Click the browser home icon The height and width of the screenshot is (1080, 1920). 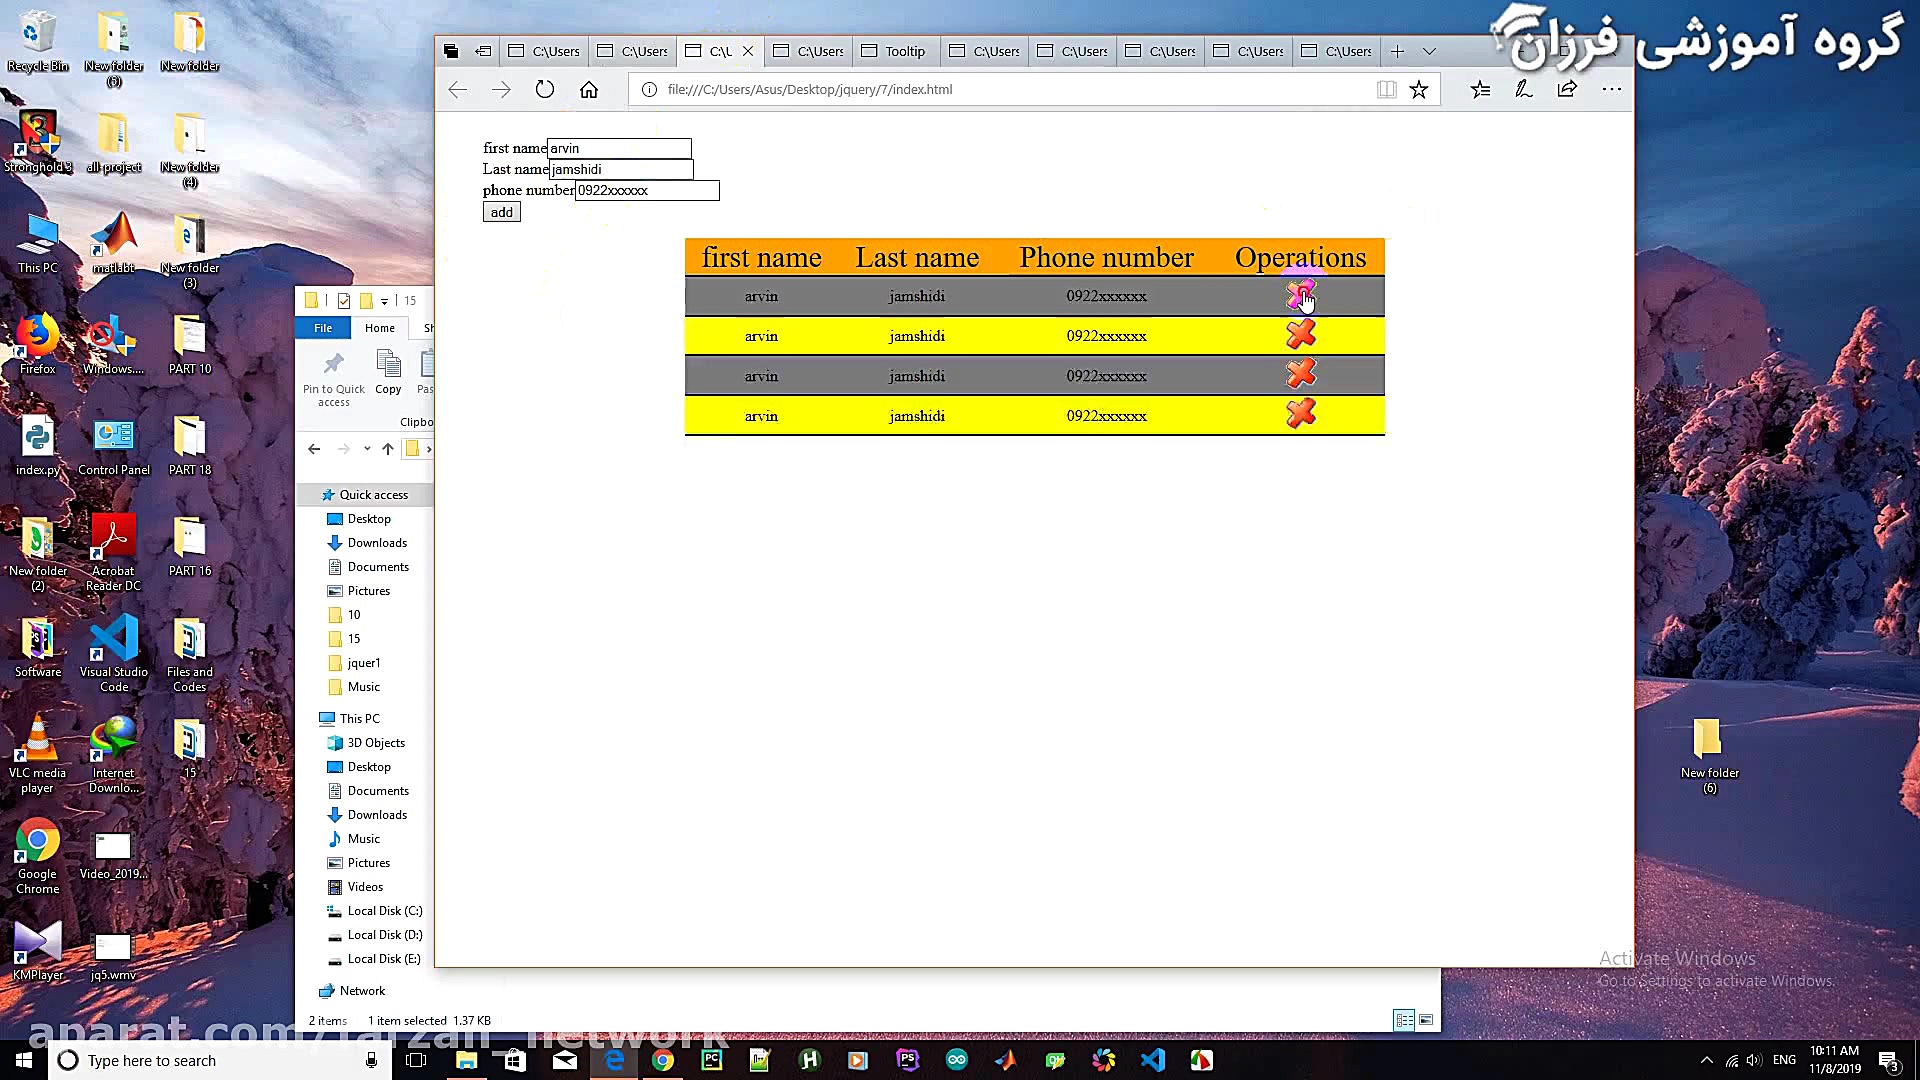pyautogui.click(x=589, y=89)
